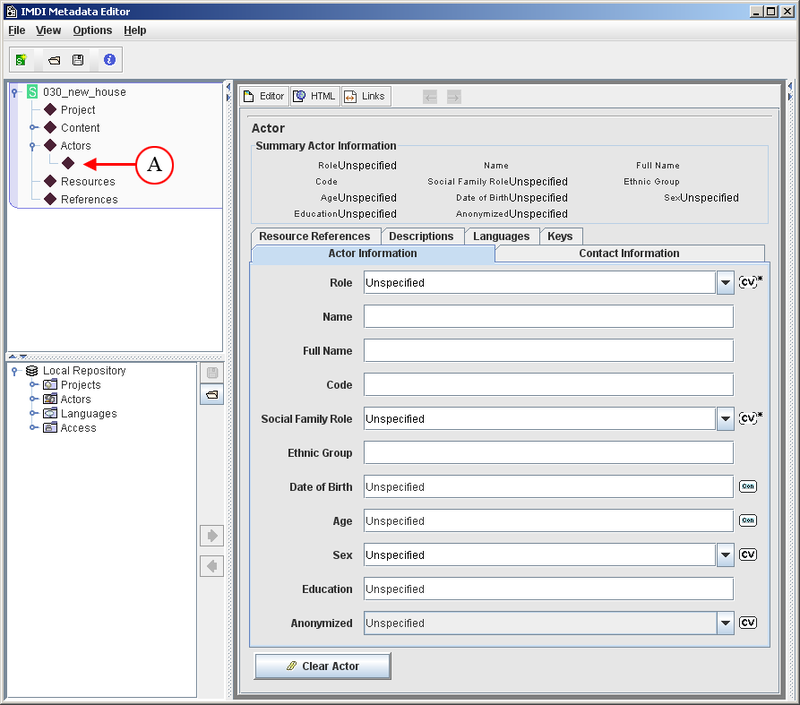Click the right arrow transfer button
The image size is (800, 705).
point(212,536)
